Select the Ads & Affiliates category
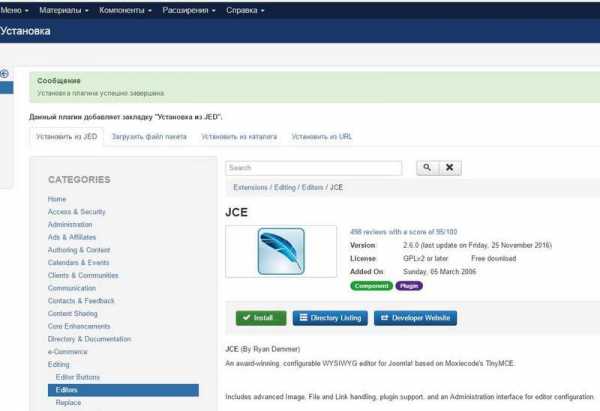 click(72, 237)
